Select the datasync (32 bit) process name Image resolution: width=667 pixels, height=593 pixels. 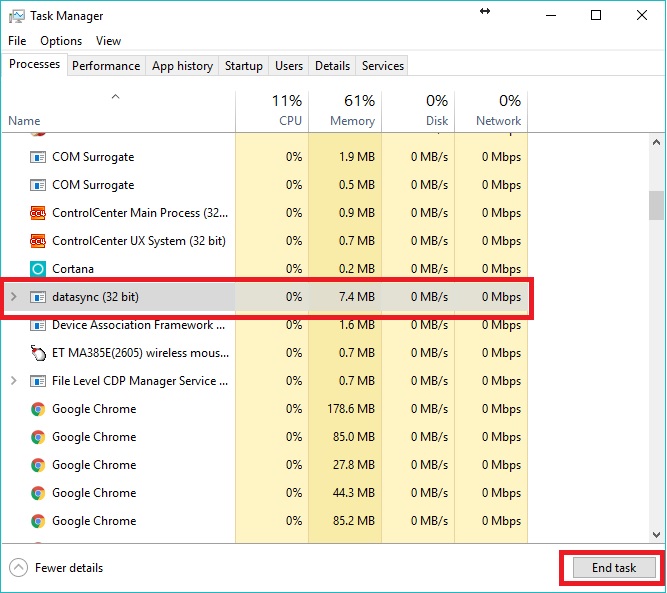pyautogui.click(x=96, y=297)
